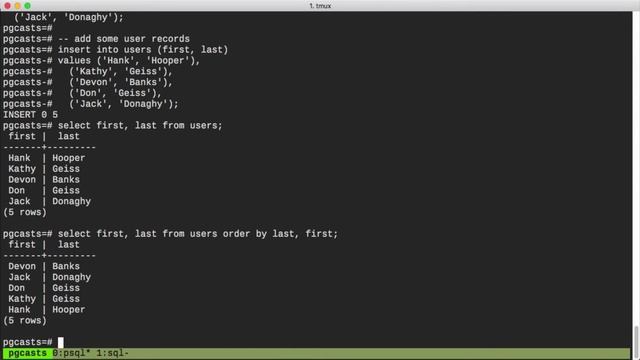The height and width of the screenshot is (360, 640).
Task: Click the red close window button
Action: point(7,6)
